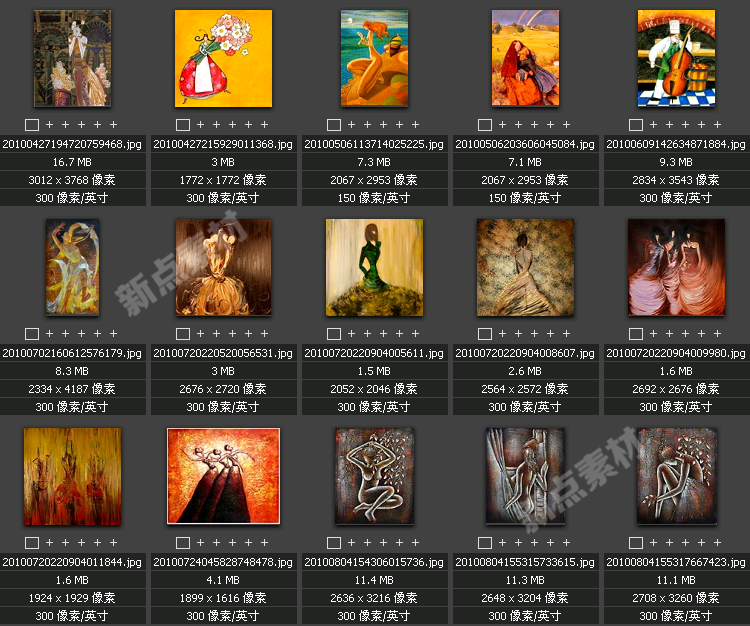Open the red-yellow abstract figures thumbnail

(73, 476)
